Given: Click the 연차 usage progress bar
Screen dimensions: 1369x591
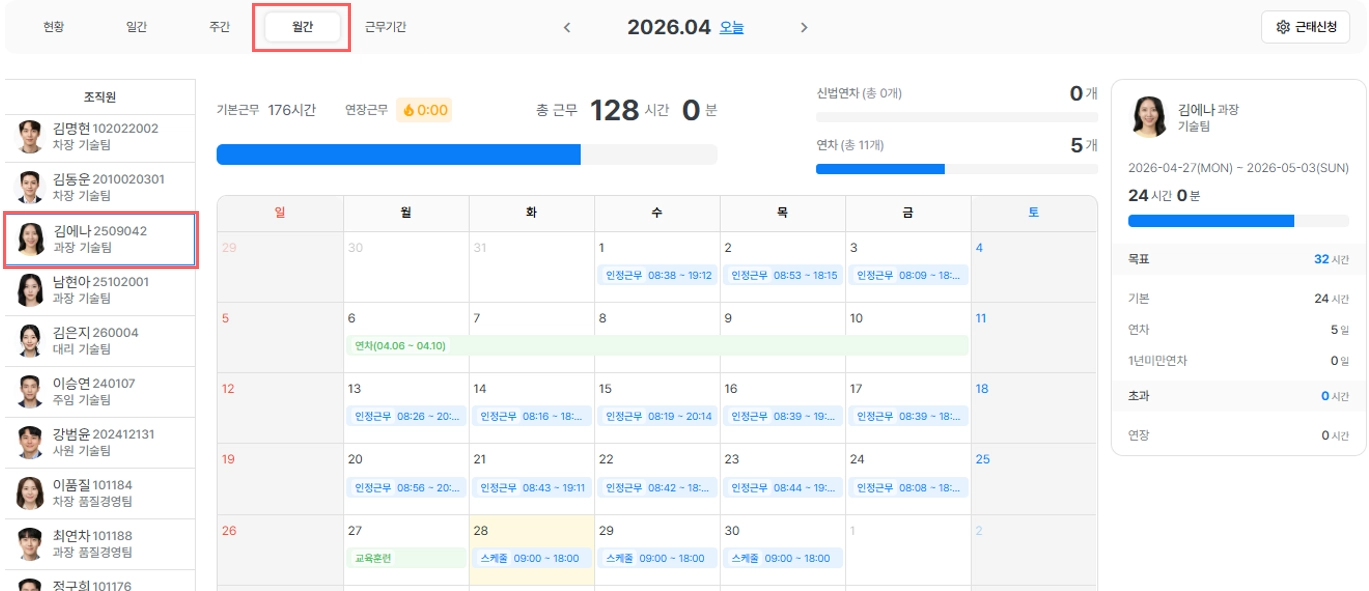Looking at the screenshot, I should [957, 169].
